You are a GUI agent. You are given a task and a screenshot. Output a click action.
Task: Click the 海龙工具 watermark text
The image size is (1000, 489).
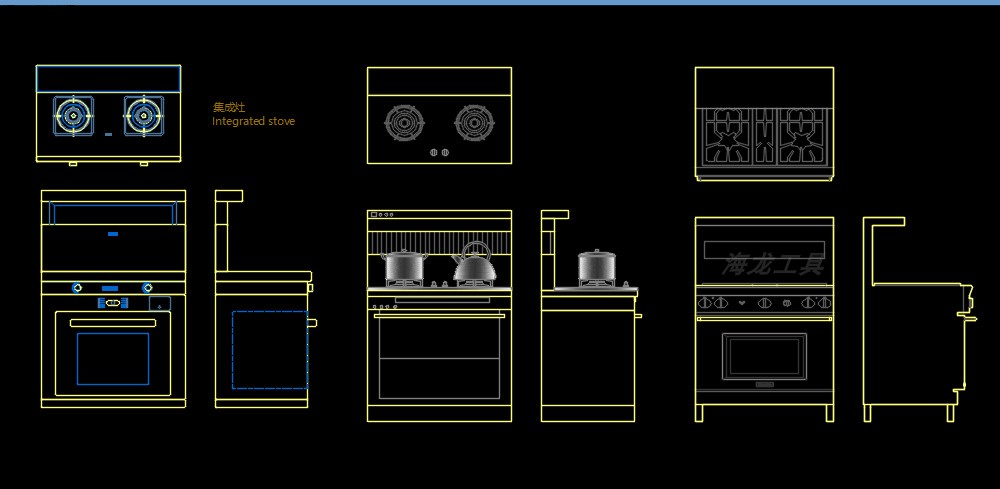772,265
